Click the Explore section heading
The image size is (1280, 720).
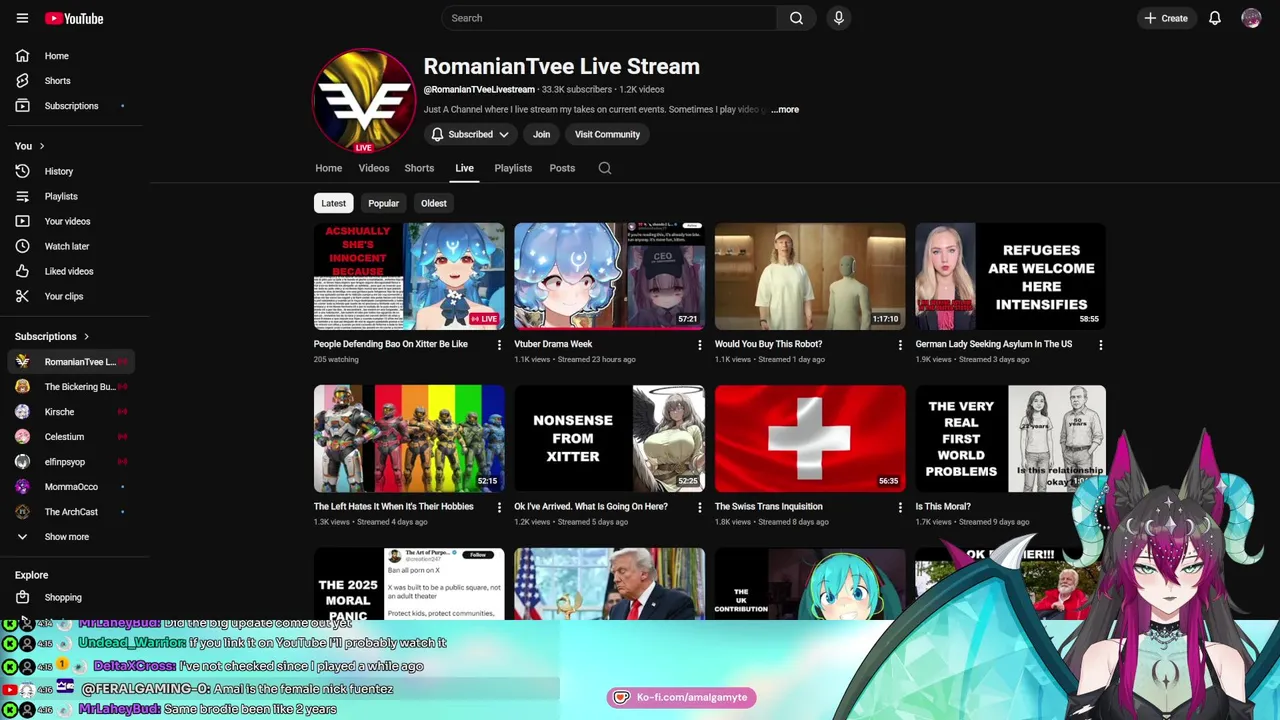click(x=31, y=575)
